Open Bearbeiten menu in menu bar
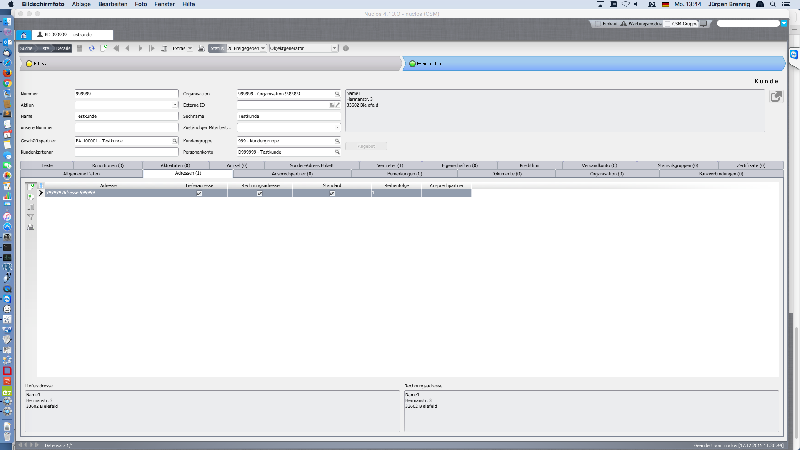800x450 pixels. pyautogui.click(x=113, y=4)
